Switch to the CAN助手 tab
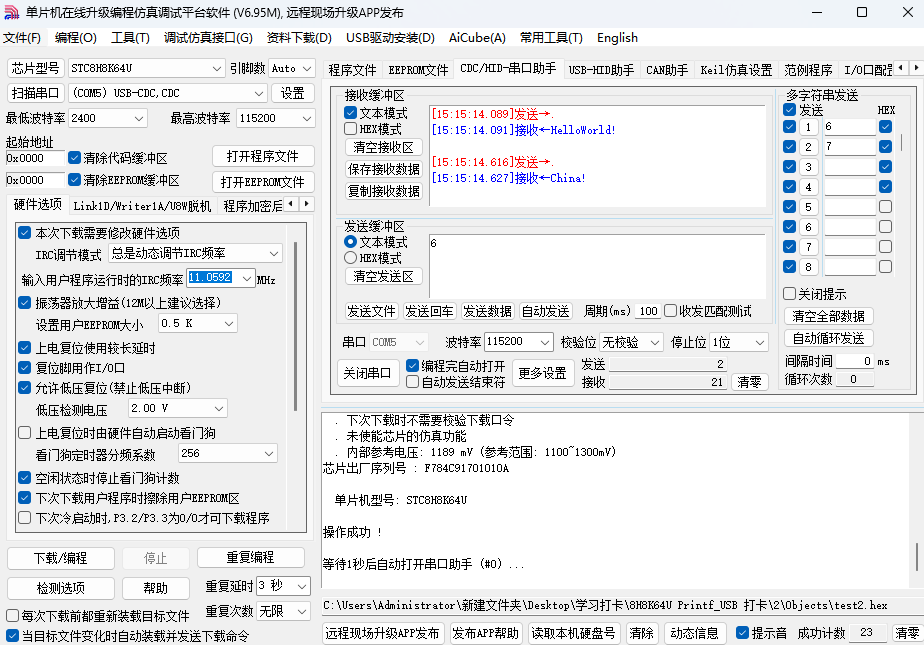The width and height of the screenshot is (924, 645). point(667,70)
